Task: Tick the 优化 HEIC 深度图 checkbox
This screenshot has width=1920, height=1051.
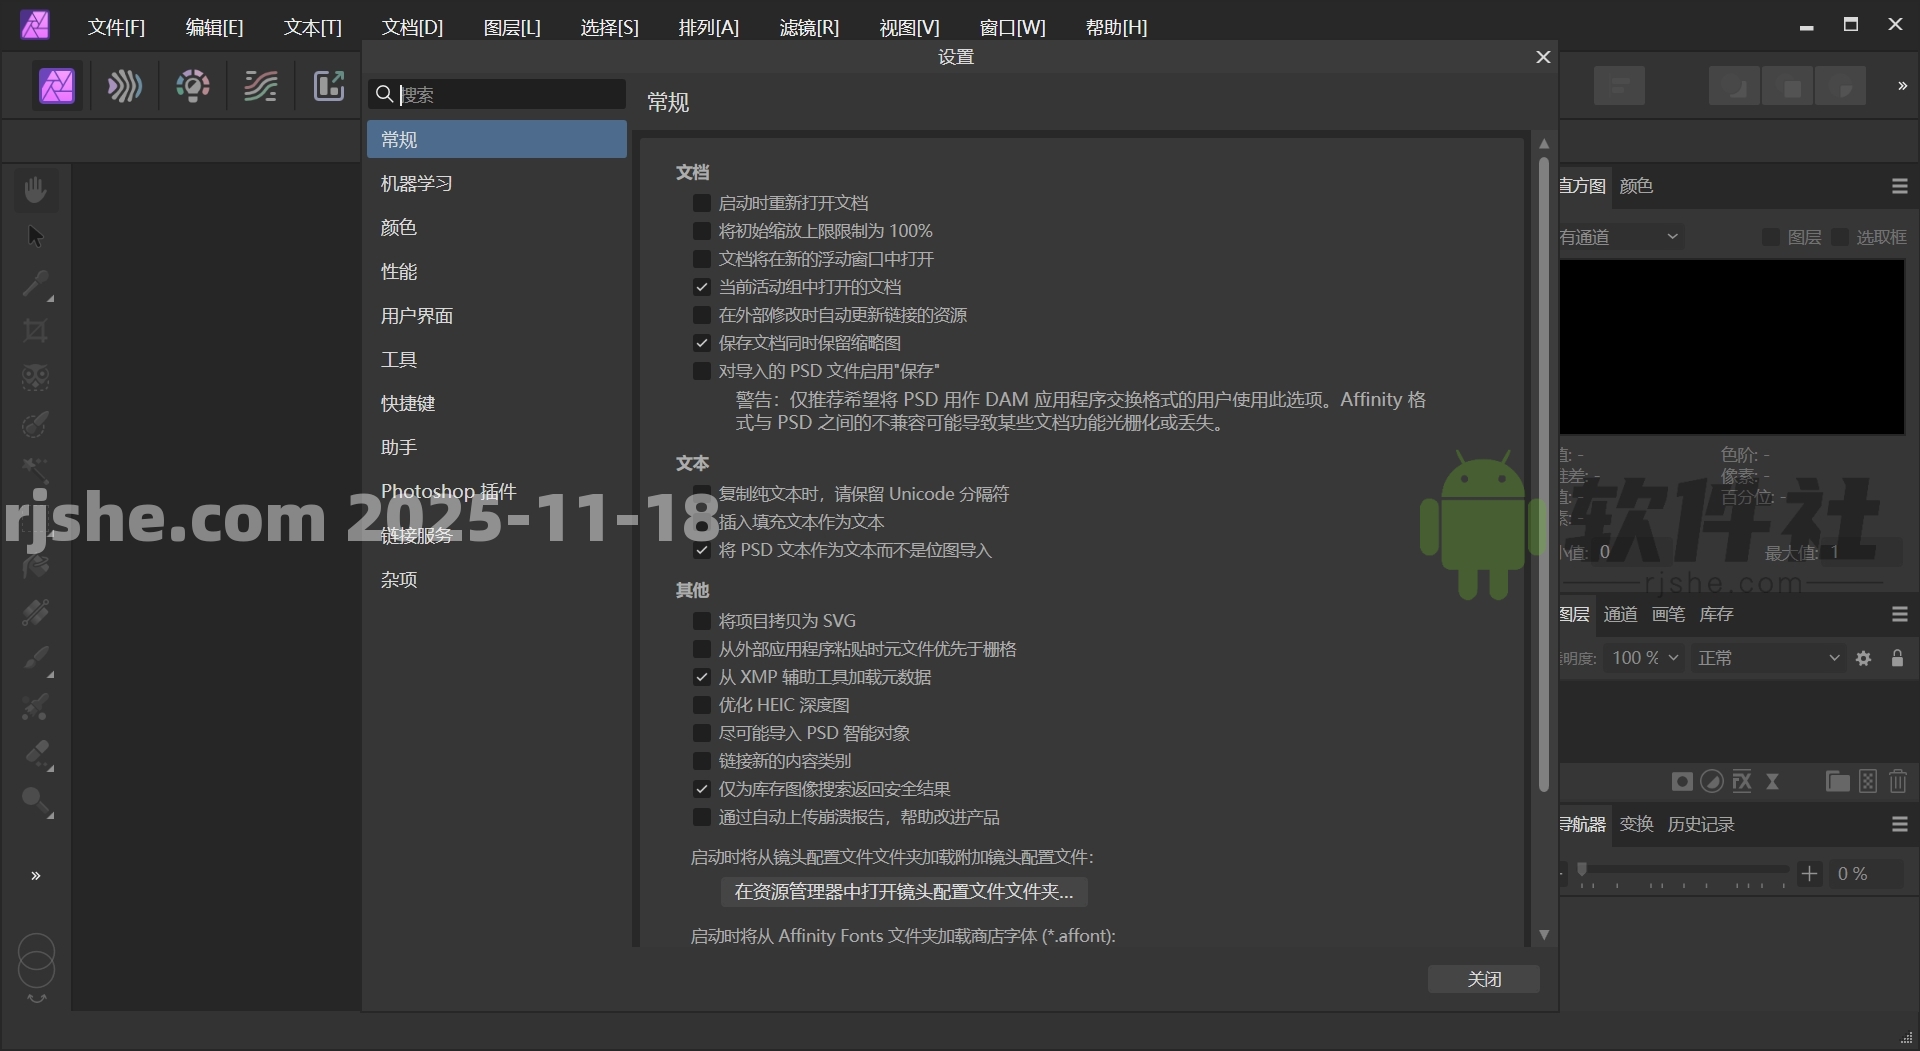Action: click(702, 705)
